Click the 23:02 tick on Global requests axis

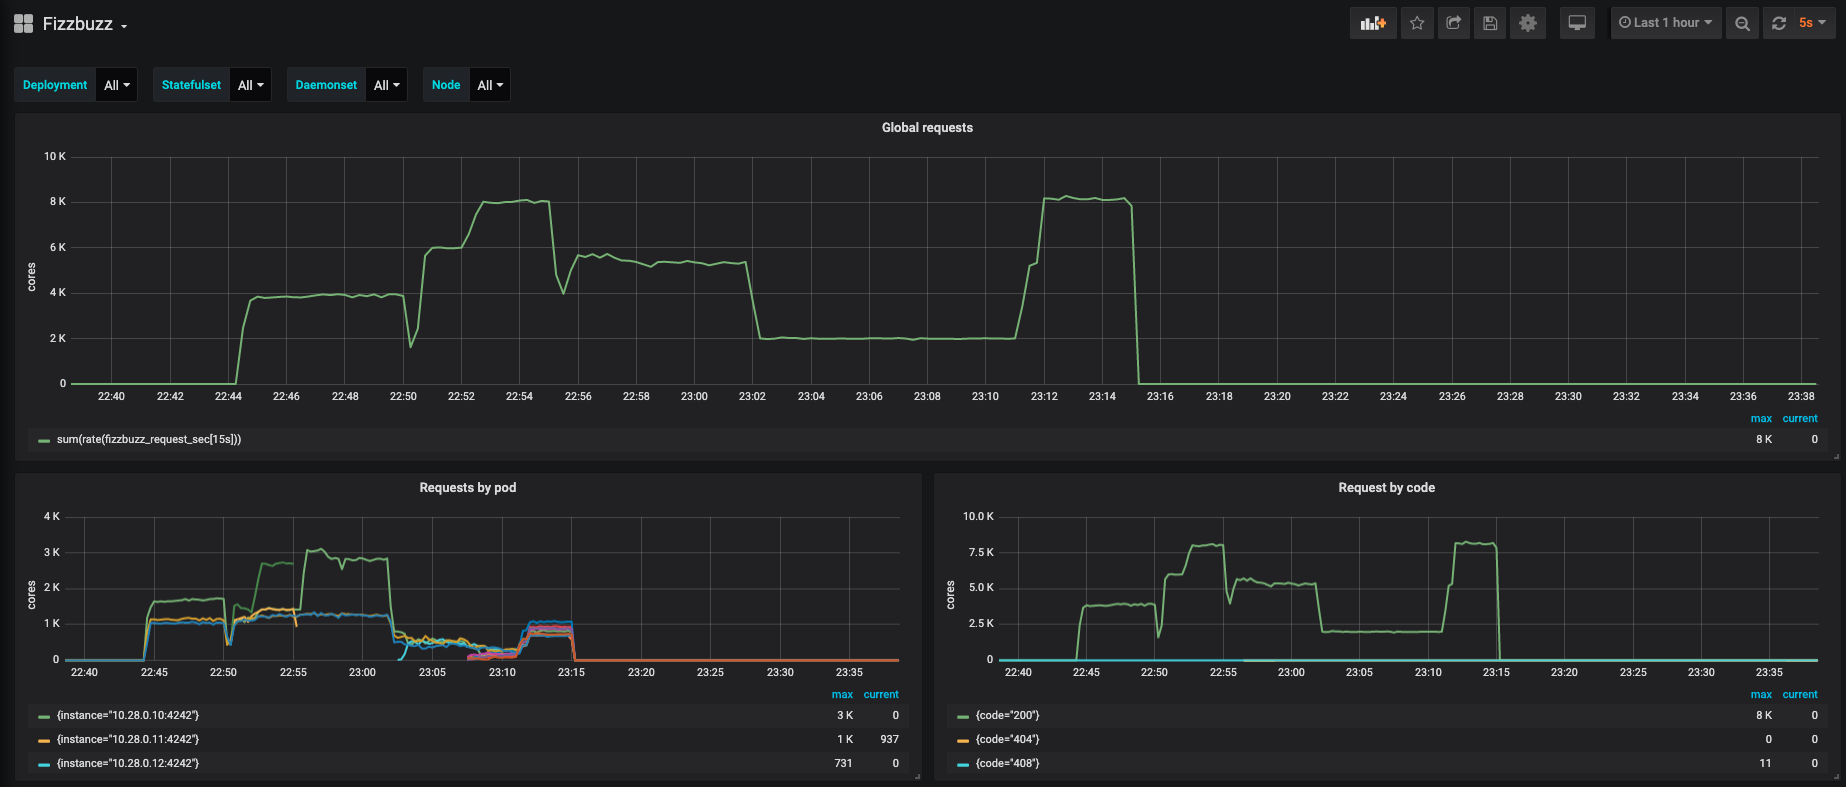pos(752,396)
